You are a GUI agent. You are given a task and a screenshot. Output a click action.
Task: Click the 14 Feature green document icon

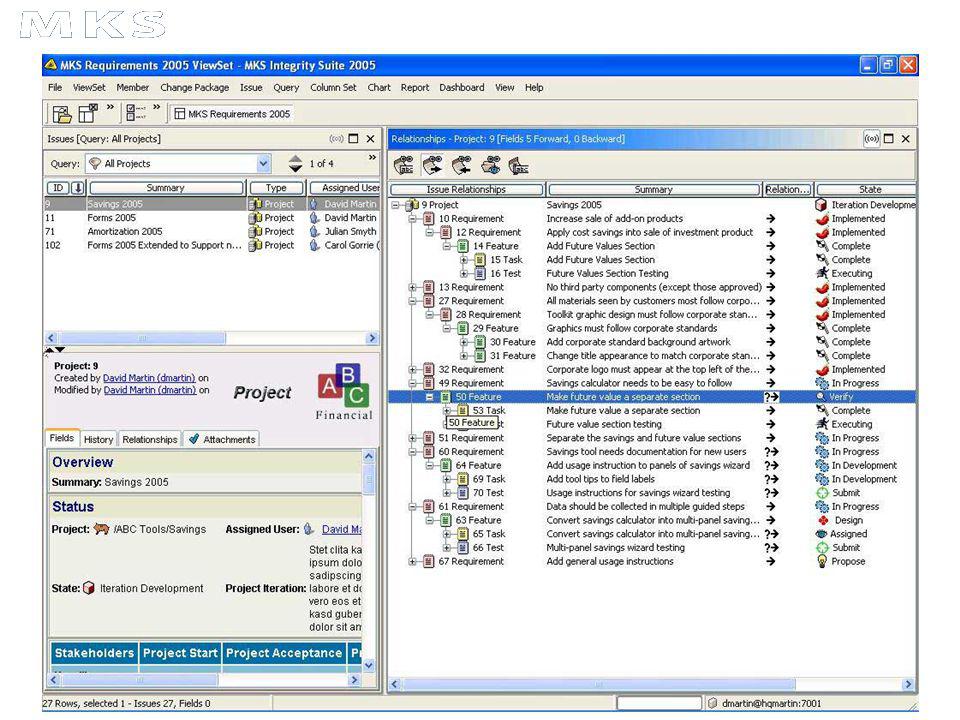[x=463, y=246]
